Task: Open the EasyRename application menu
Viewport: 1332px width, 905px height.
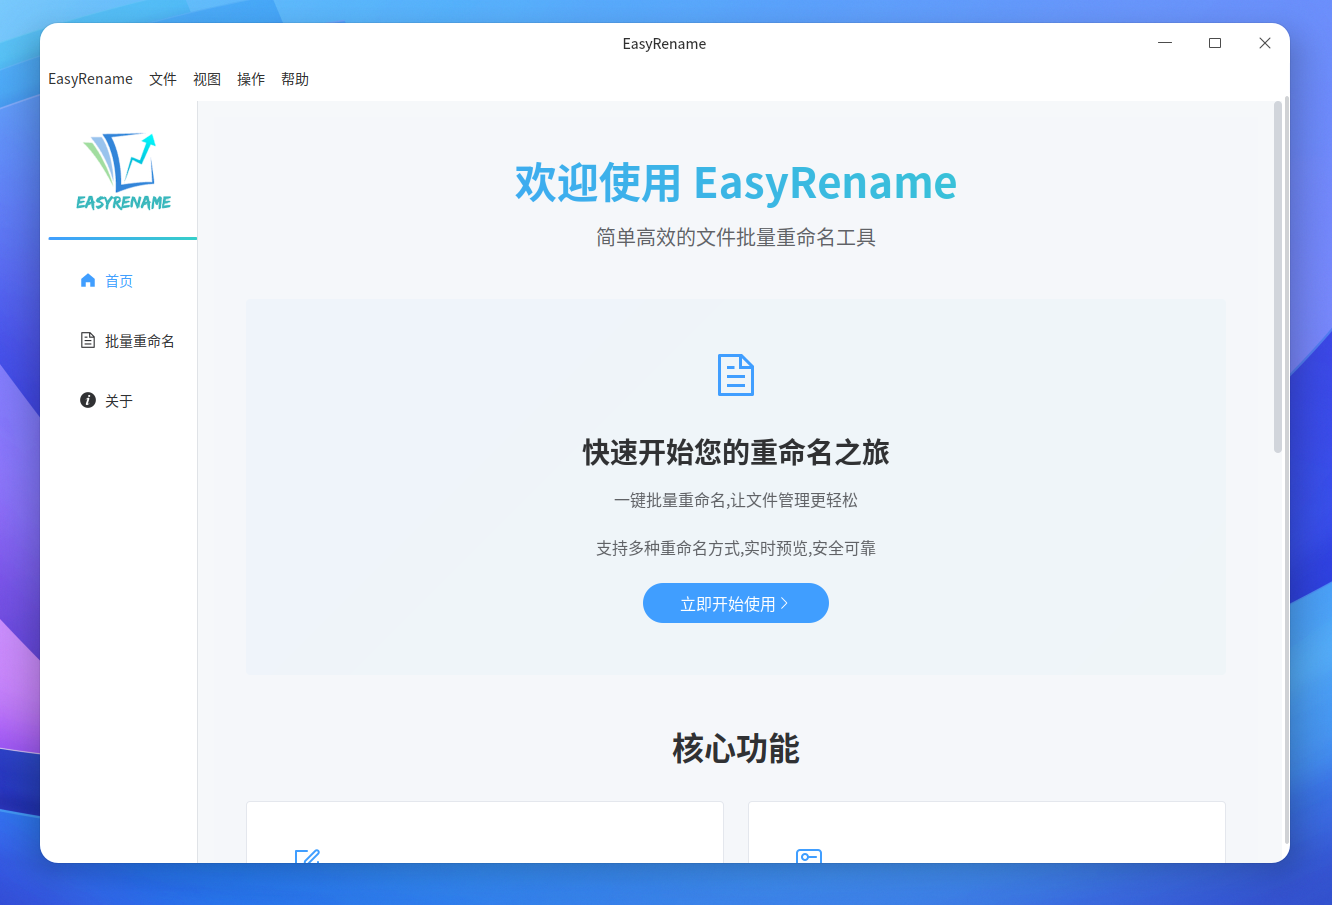Action: pos(90,80)
